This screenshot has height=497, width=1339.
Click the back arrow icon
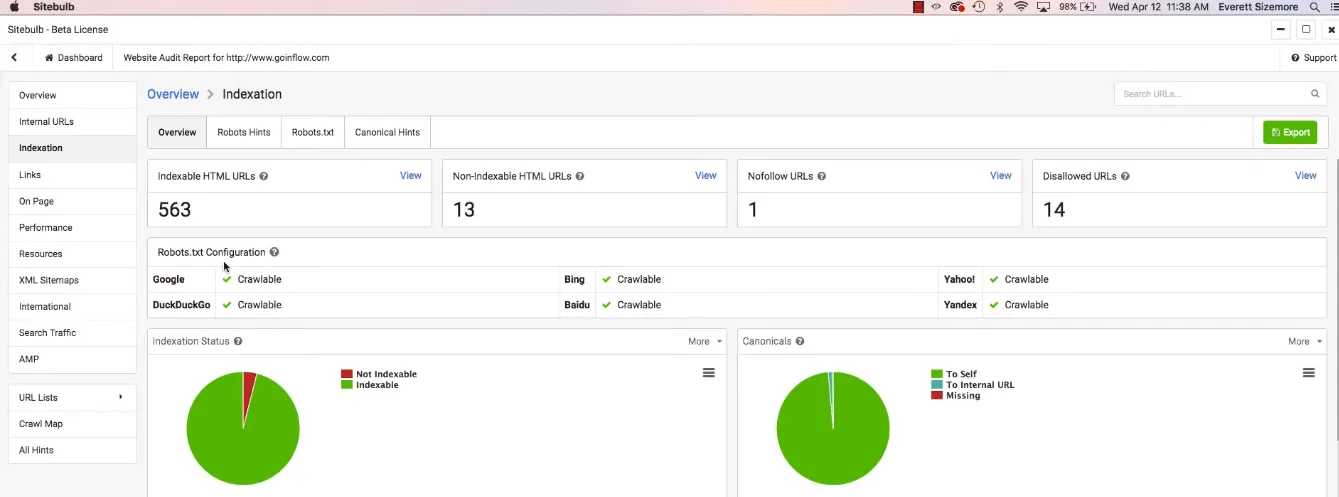pyautogui.click(x=14, y=58)
